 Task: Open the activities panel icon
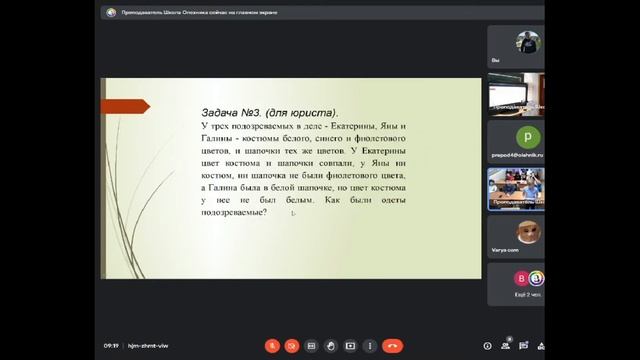[x=541, y=346]
